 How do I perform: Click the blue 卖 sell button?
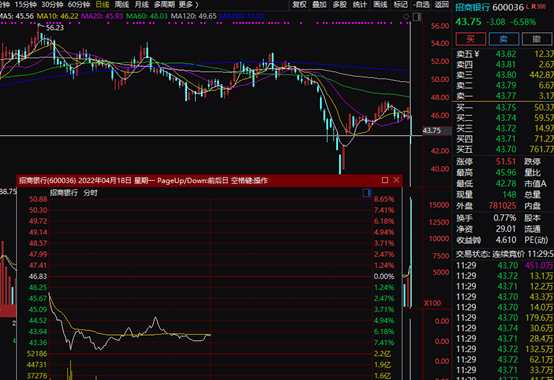503,38
